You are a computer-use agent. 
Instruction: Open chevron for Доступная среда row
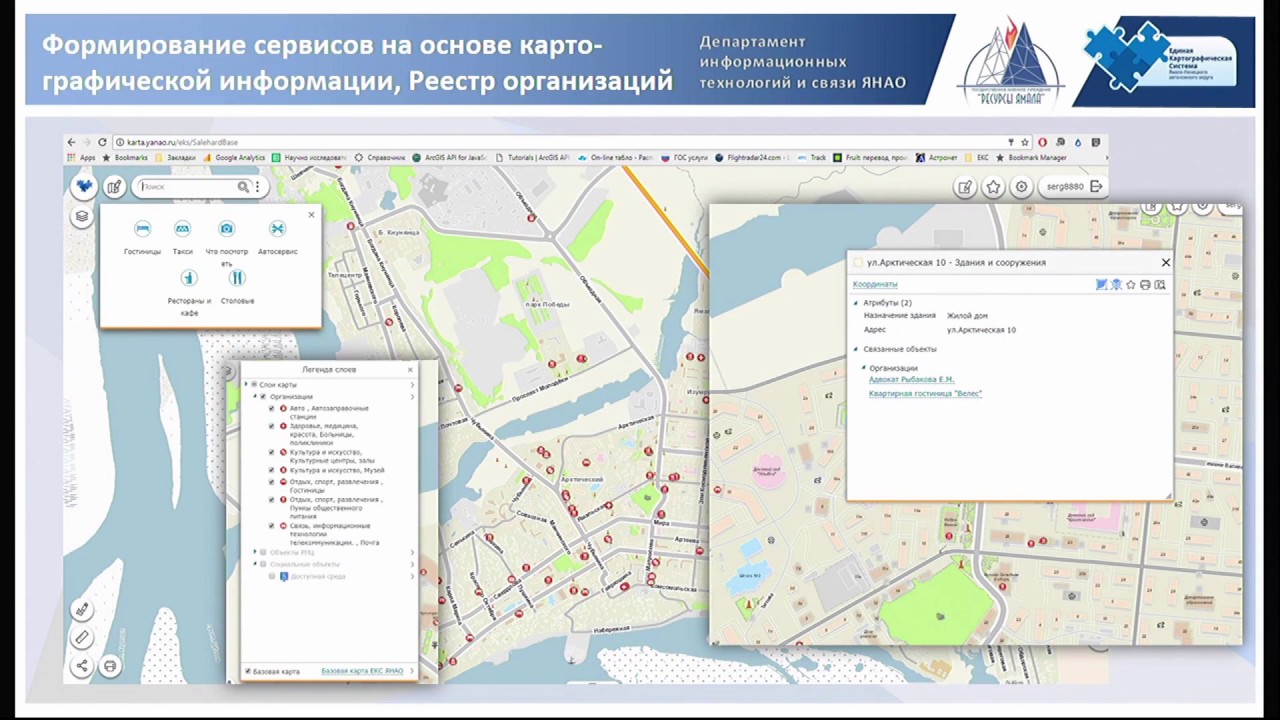pyautogui.click(x=412, y=576)
